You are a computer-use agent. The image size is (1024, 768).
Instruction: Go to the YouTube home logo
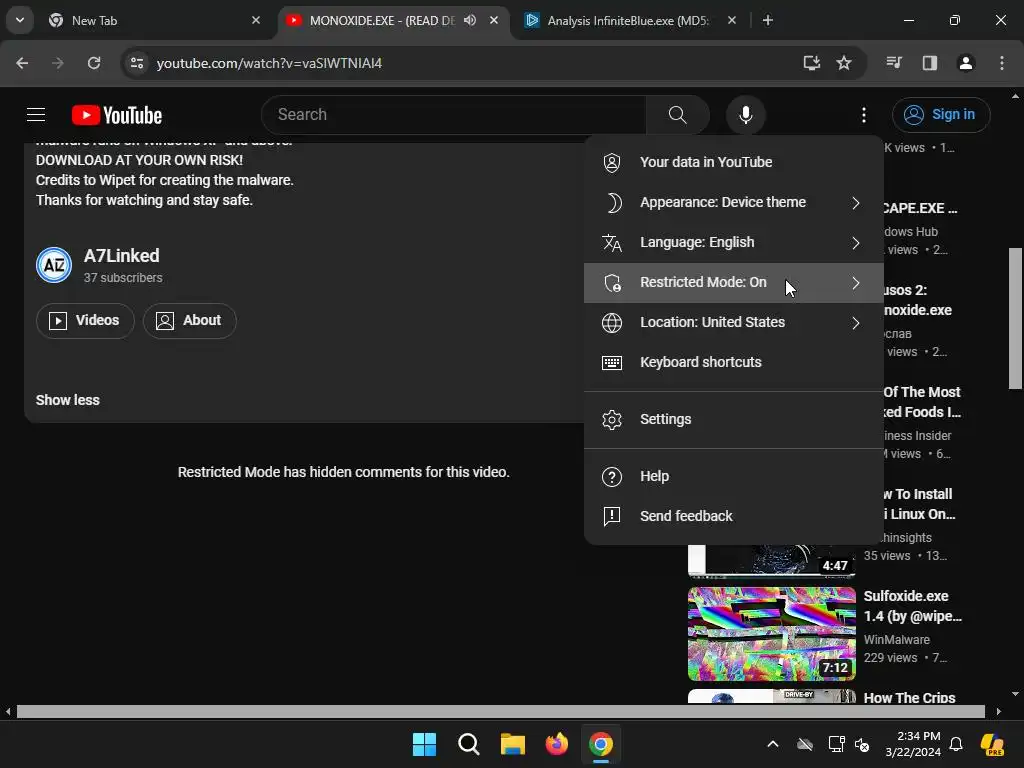(117, 115)
